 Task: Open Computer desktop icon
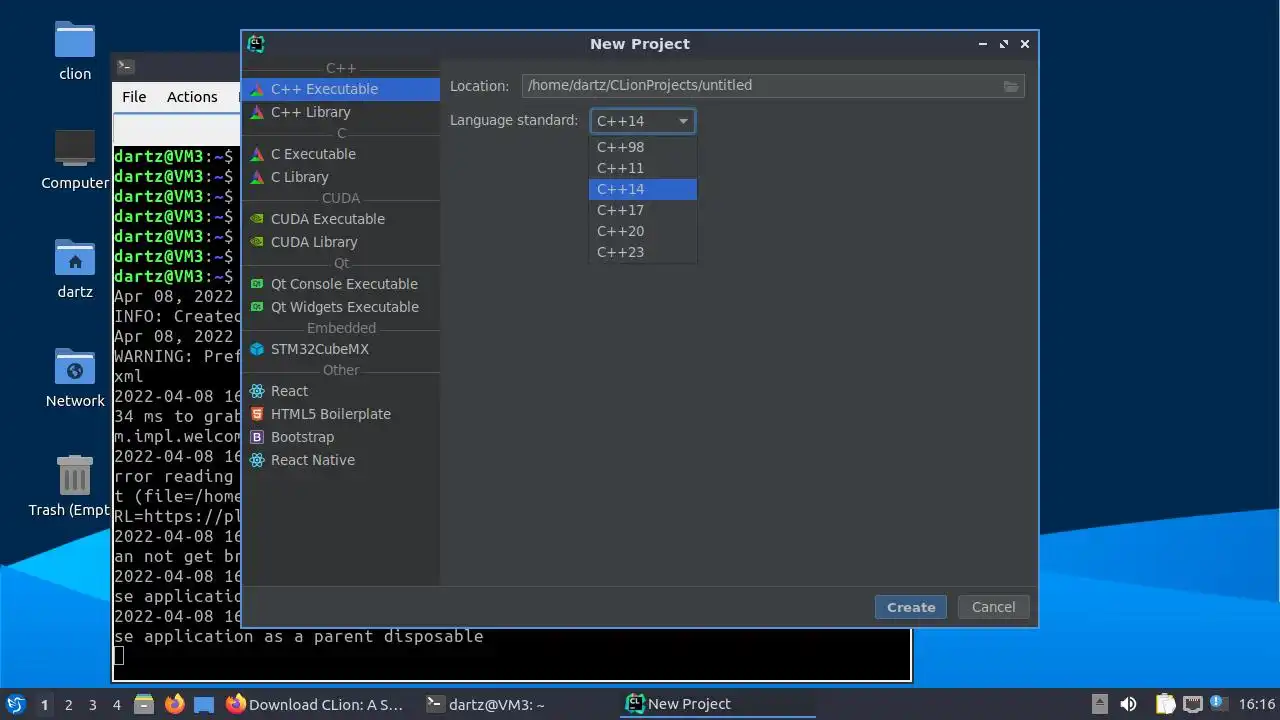(x=75, y=160)
